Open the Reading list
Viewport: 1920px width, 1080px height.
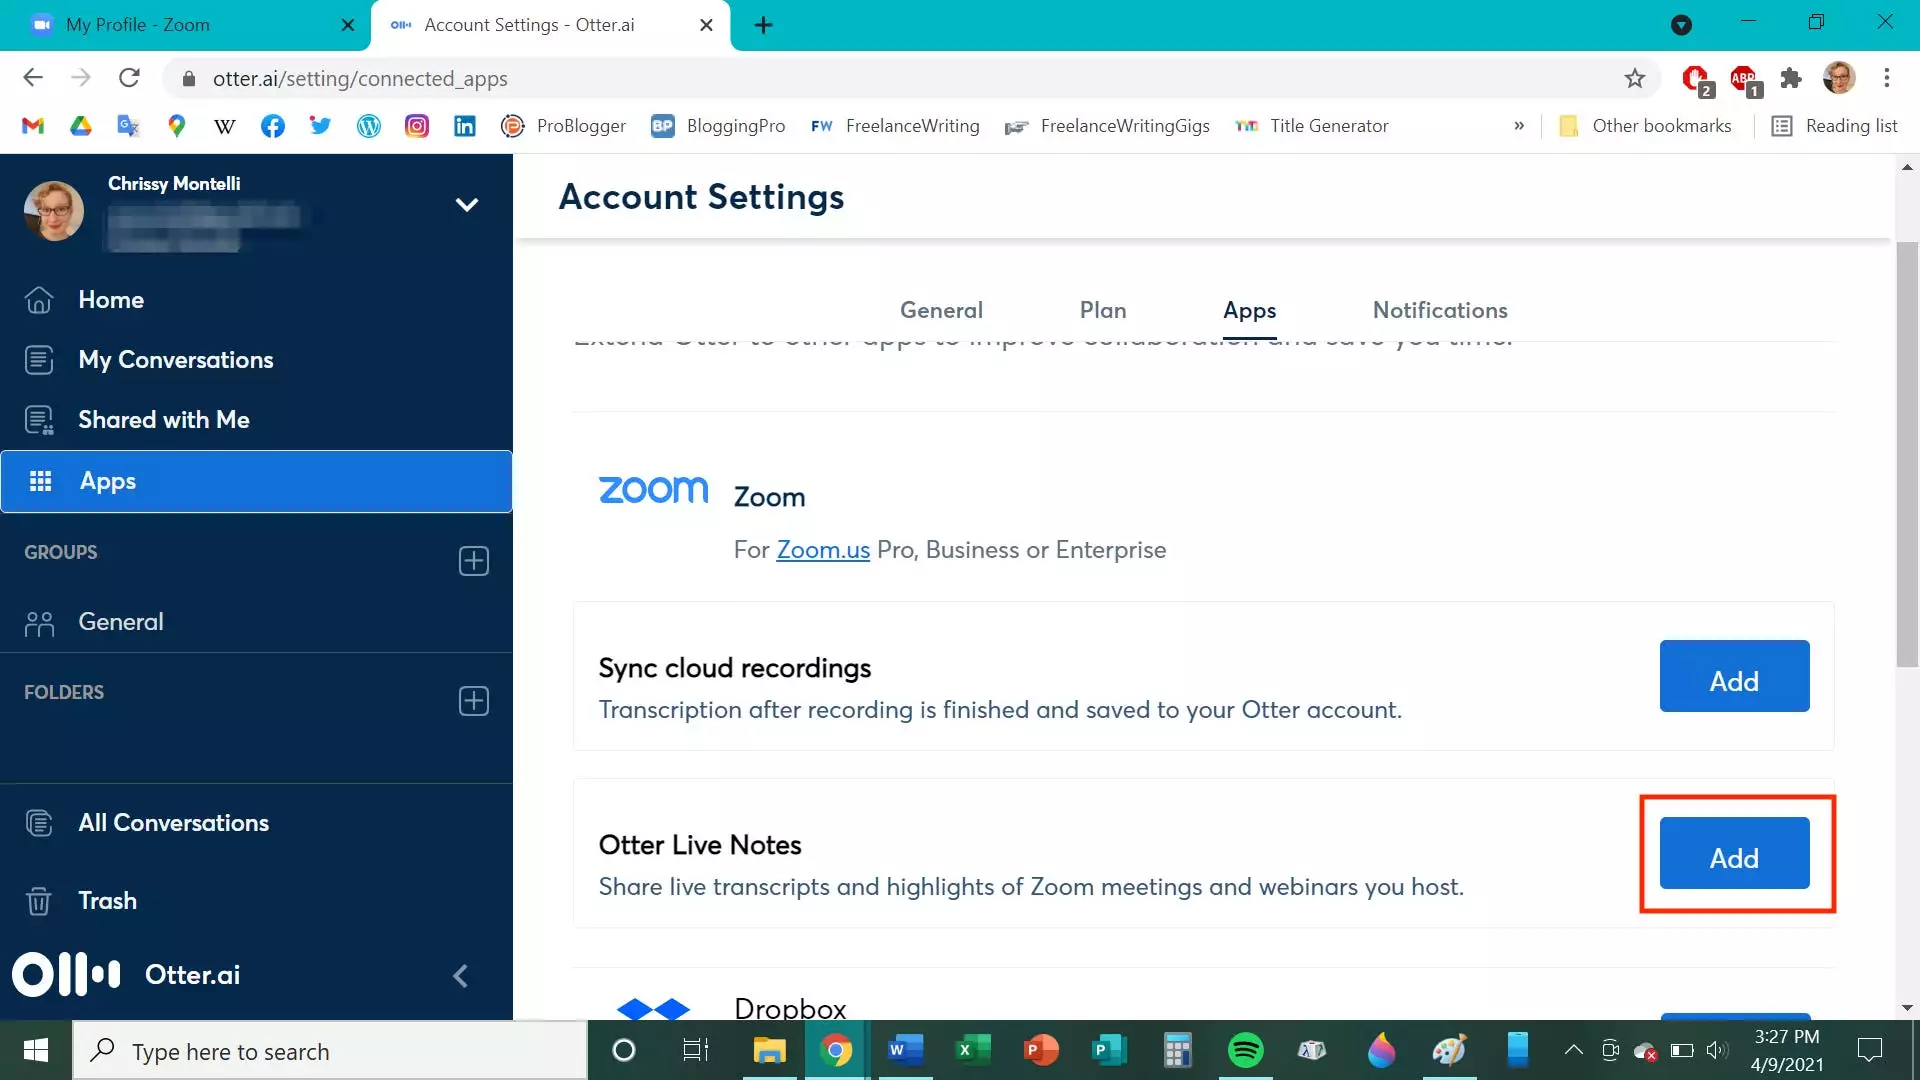click(x=1835, y=126)
